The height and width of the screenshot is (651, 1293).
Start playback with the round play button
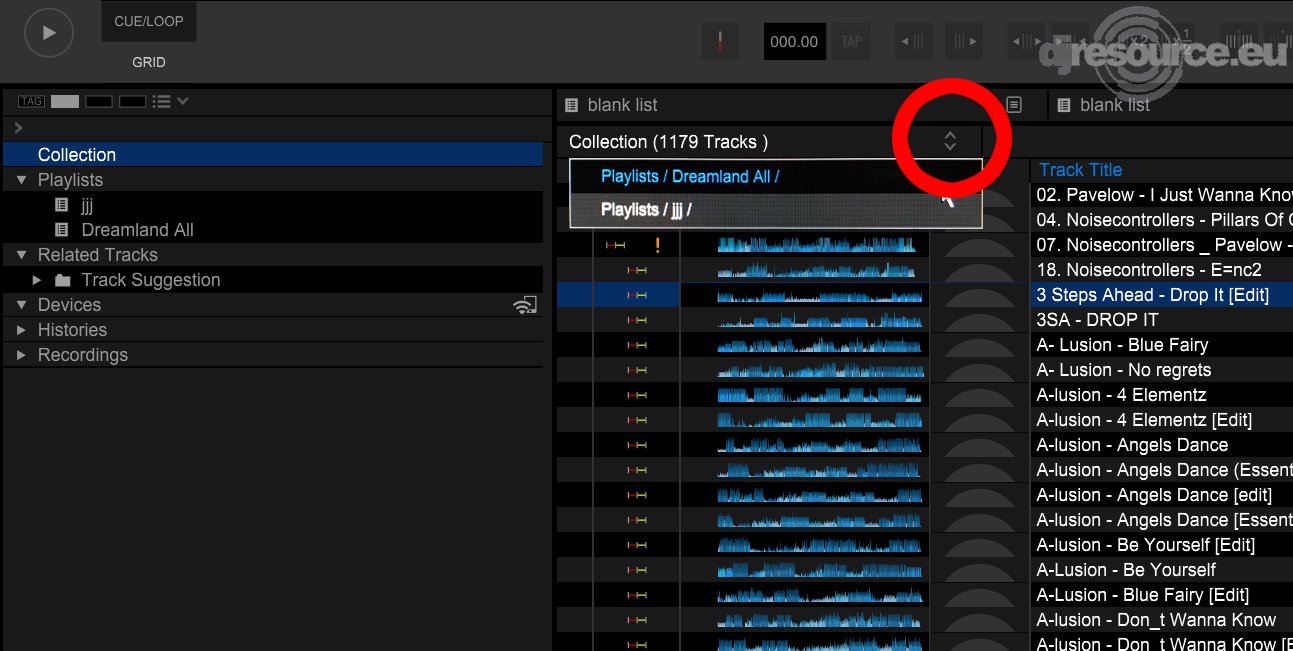point(48,33)
